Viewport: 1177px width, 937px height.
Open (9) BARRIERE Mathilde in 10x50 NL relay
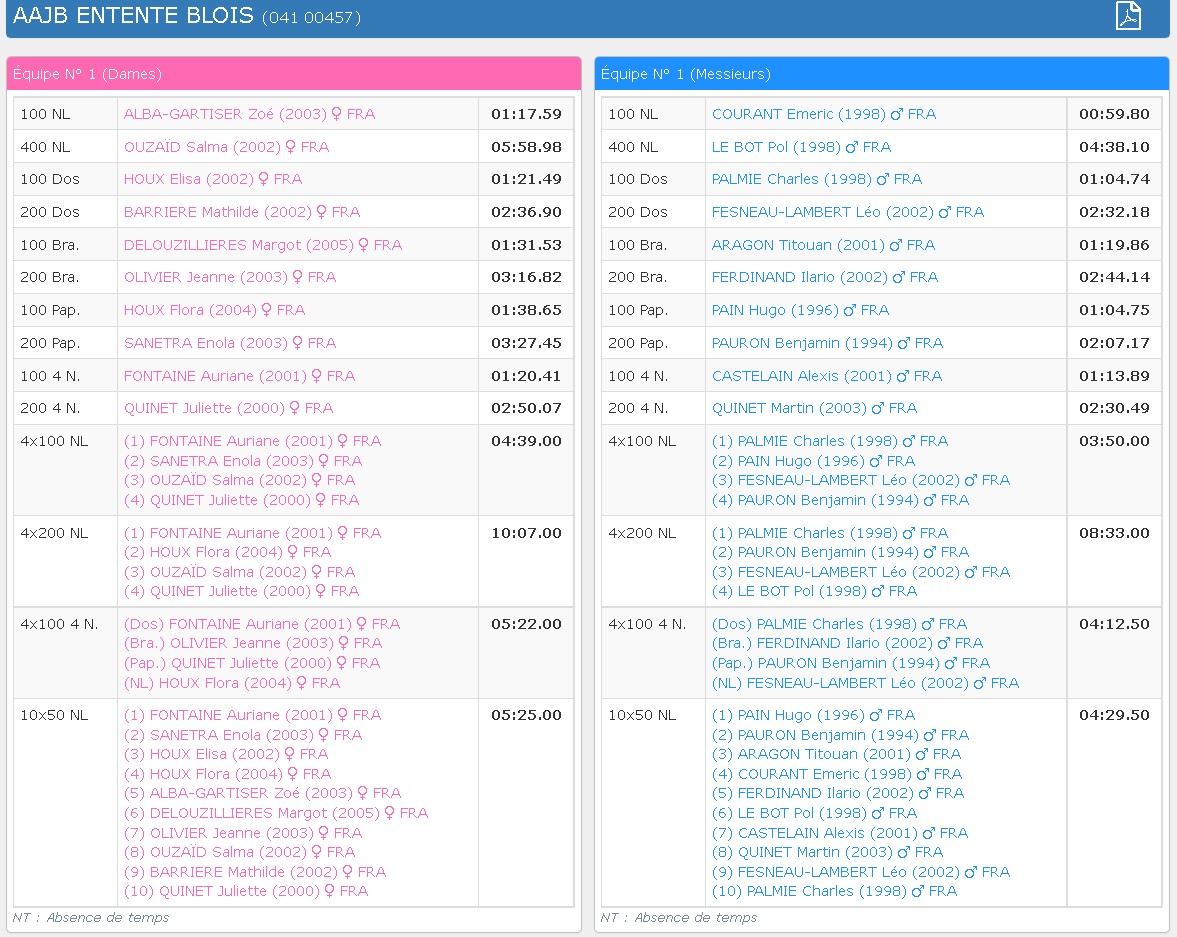coord(255,872)
